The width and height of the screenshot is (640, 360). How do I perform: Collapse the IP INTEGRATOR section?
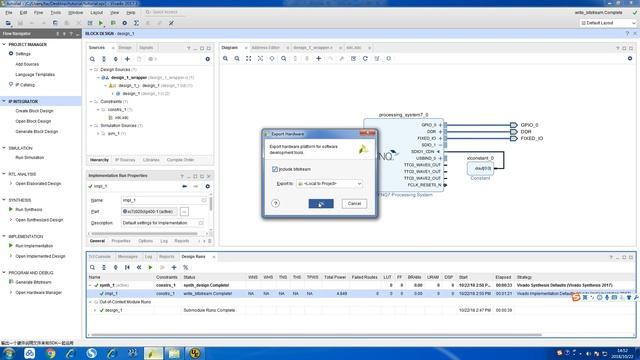point(4,101)
